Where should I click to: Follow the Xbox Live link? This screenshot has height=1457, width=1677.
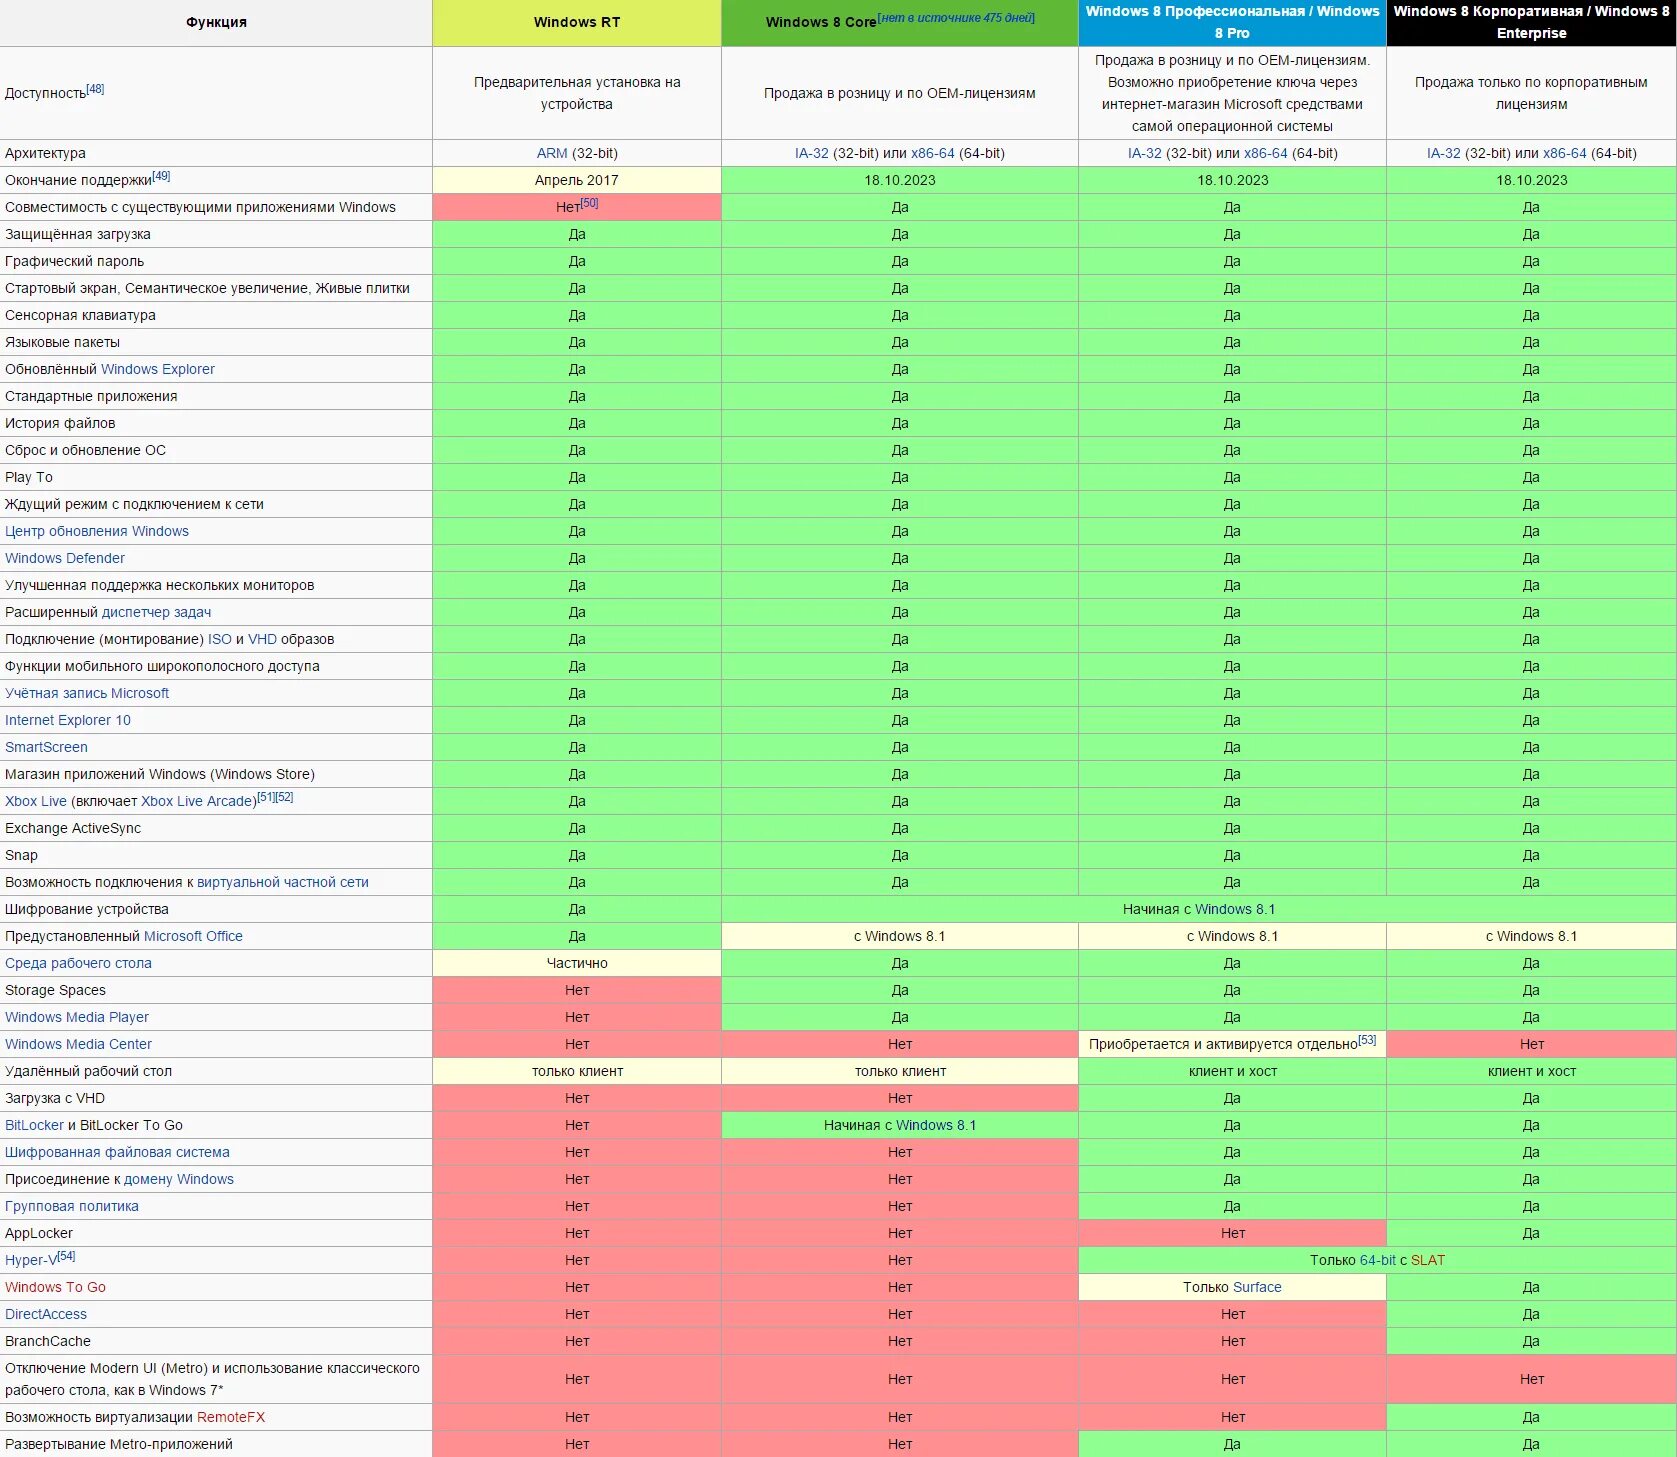pyautogui.click(x=36, y=801)
